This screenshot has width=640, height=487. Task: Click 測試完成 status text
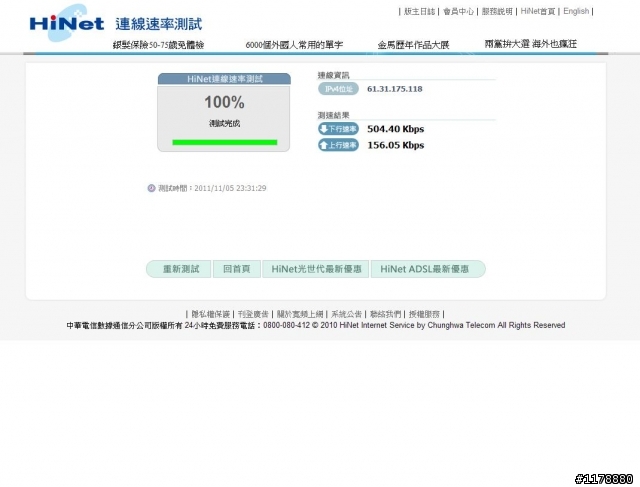point(224,123)
